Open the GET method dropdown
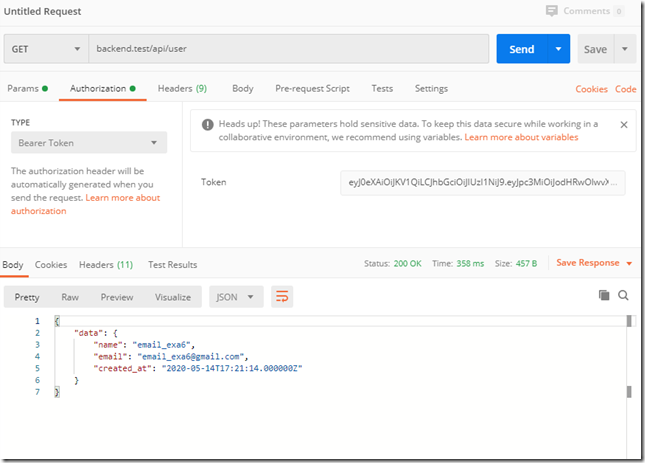Screen dimensions: 645x463 (46, 49)
